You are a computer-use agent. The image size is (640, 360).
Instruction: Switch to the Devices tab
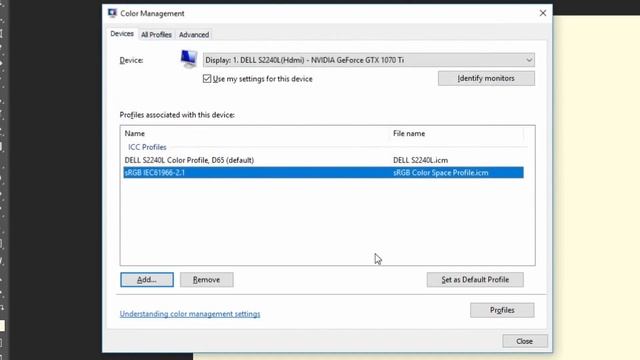[122, 34]
